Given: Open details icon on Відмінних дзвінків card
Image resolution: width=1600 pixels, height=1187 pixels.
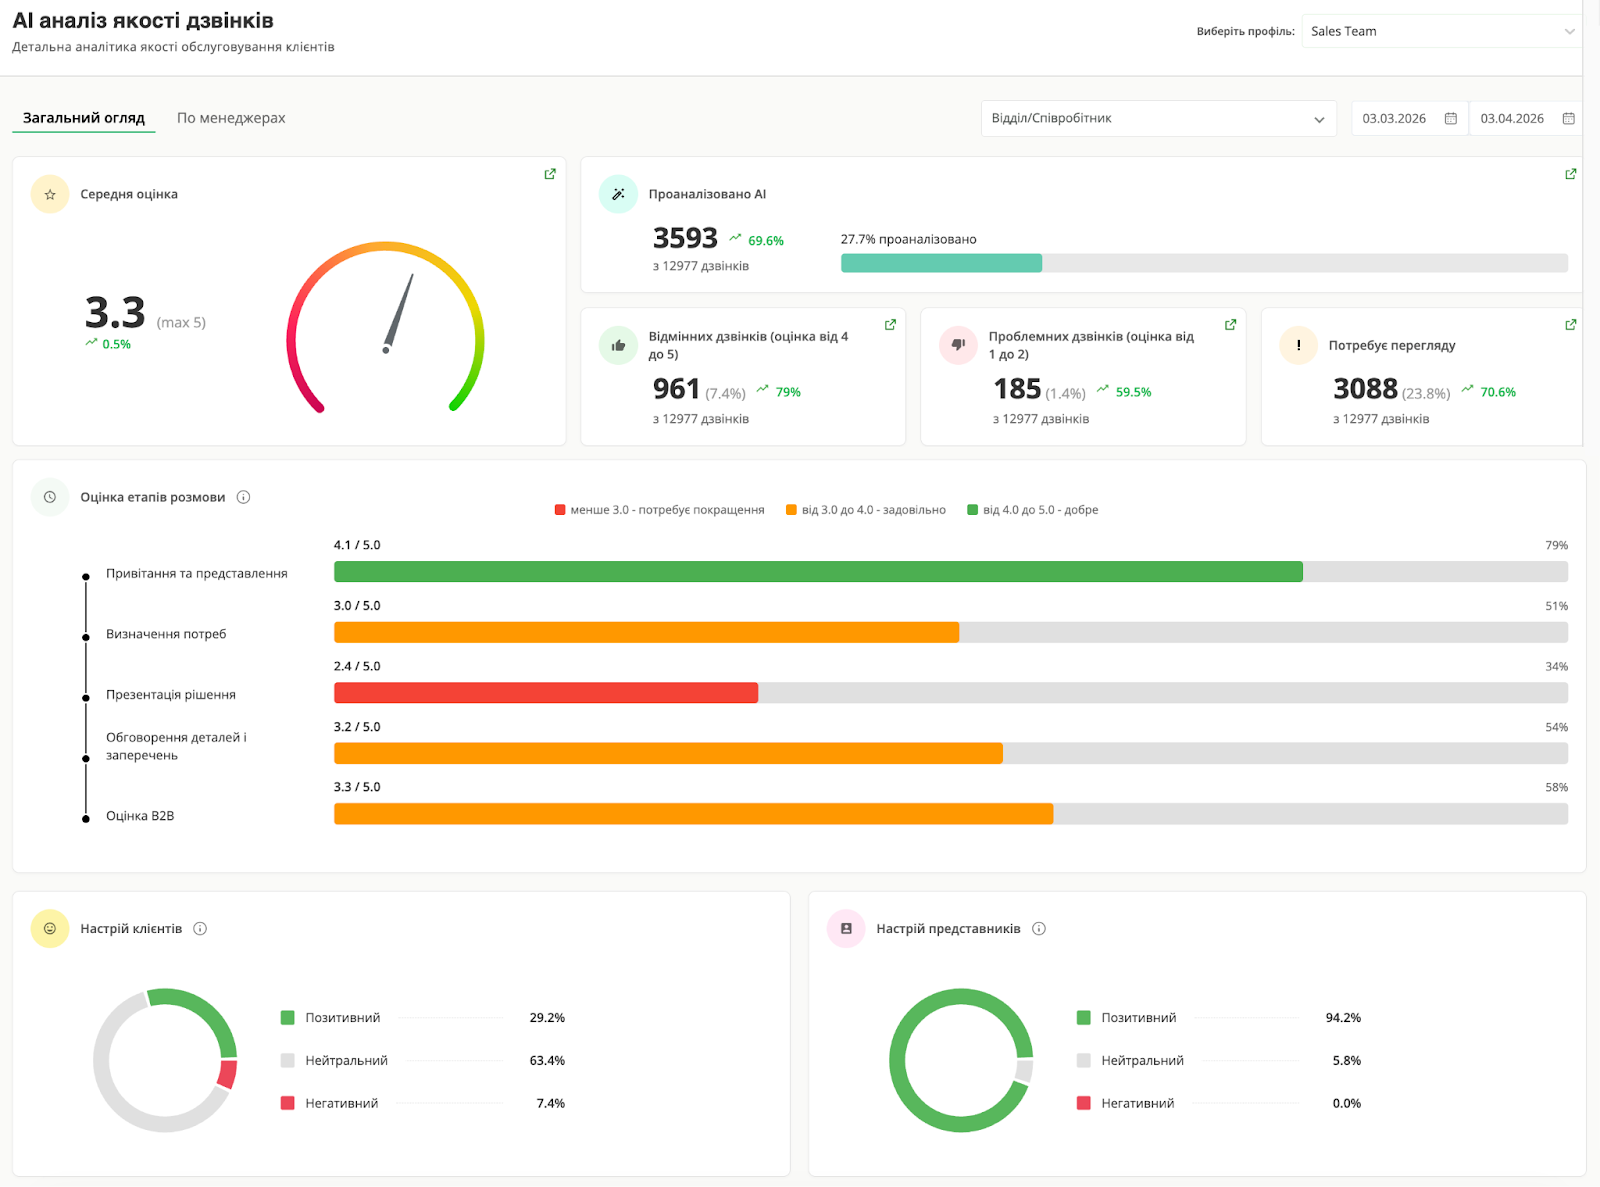Looking at the screenshot, I should (x=890, y=325).
